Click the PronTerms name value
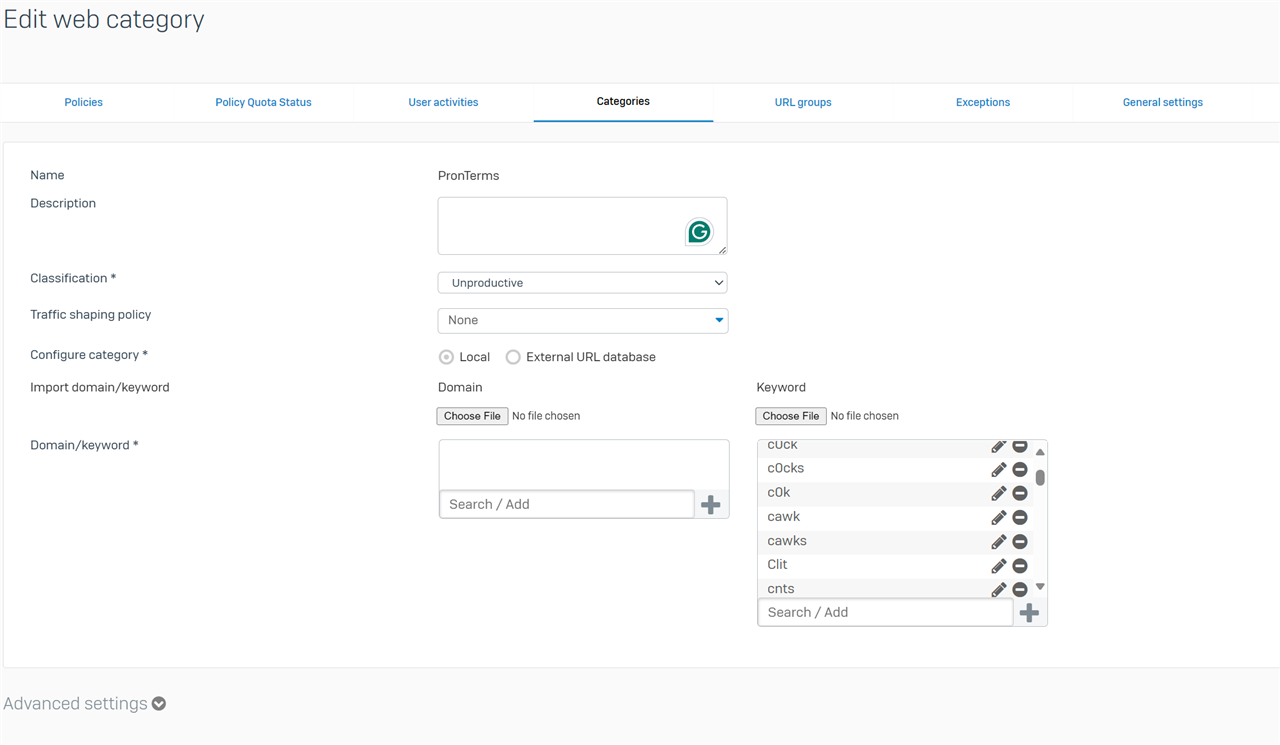Image resolution: width=1280 pixels, height=745 pixels. (468, 176)
